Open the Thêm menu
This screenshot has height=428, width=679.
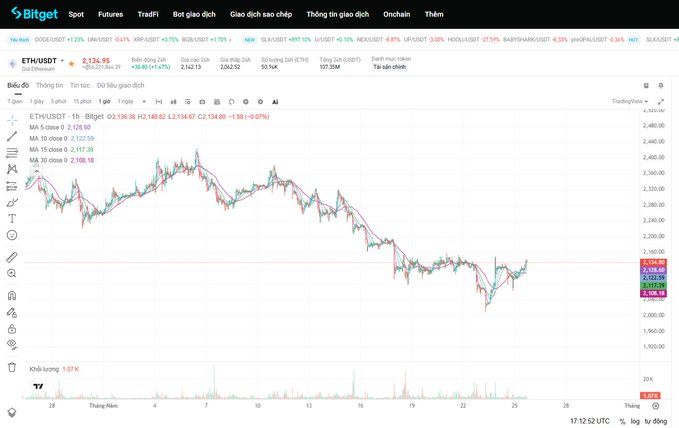tap(434, 14)
